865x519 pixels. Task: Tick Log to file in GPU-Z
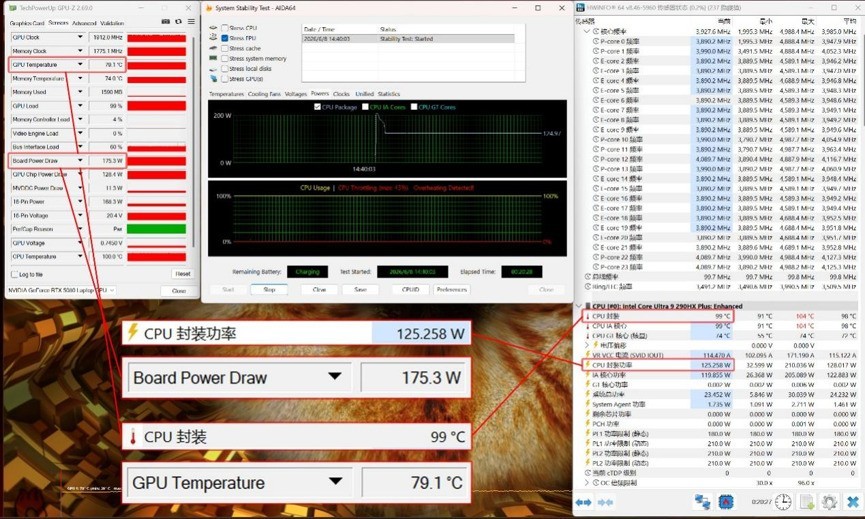[x=15, y=274]
